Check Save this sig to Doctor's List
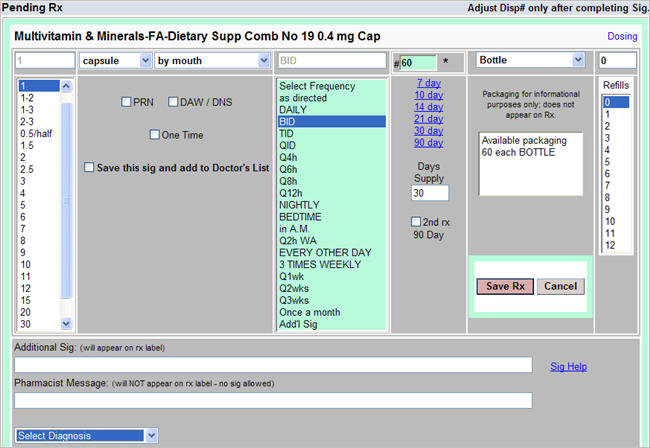 point(90,168)
